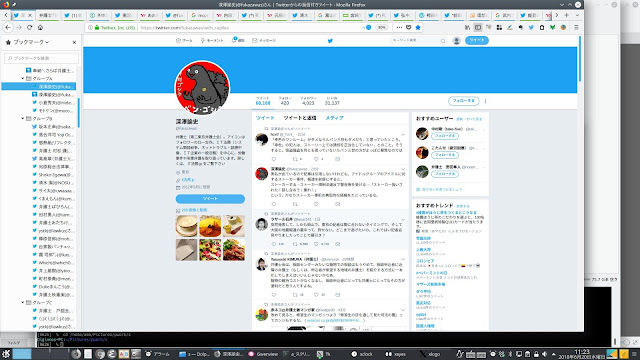Reload the current page

29,27
